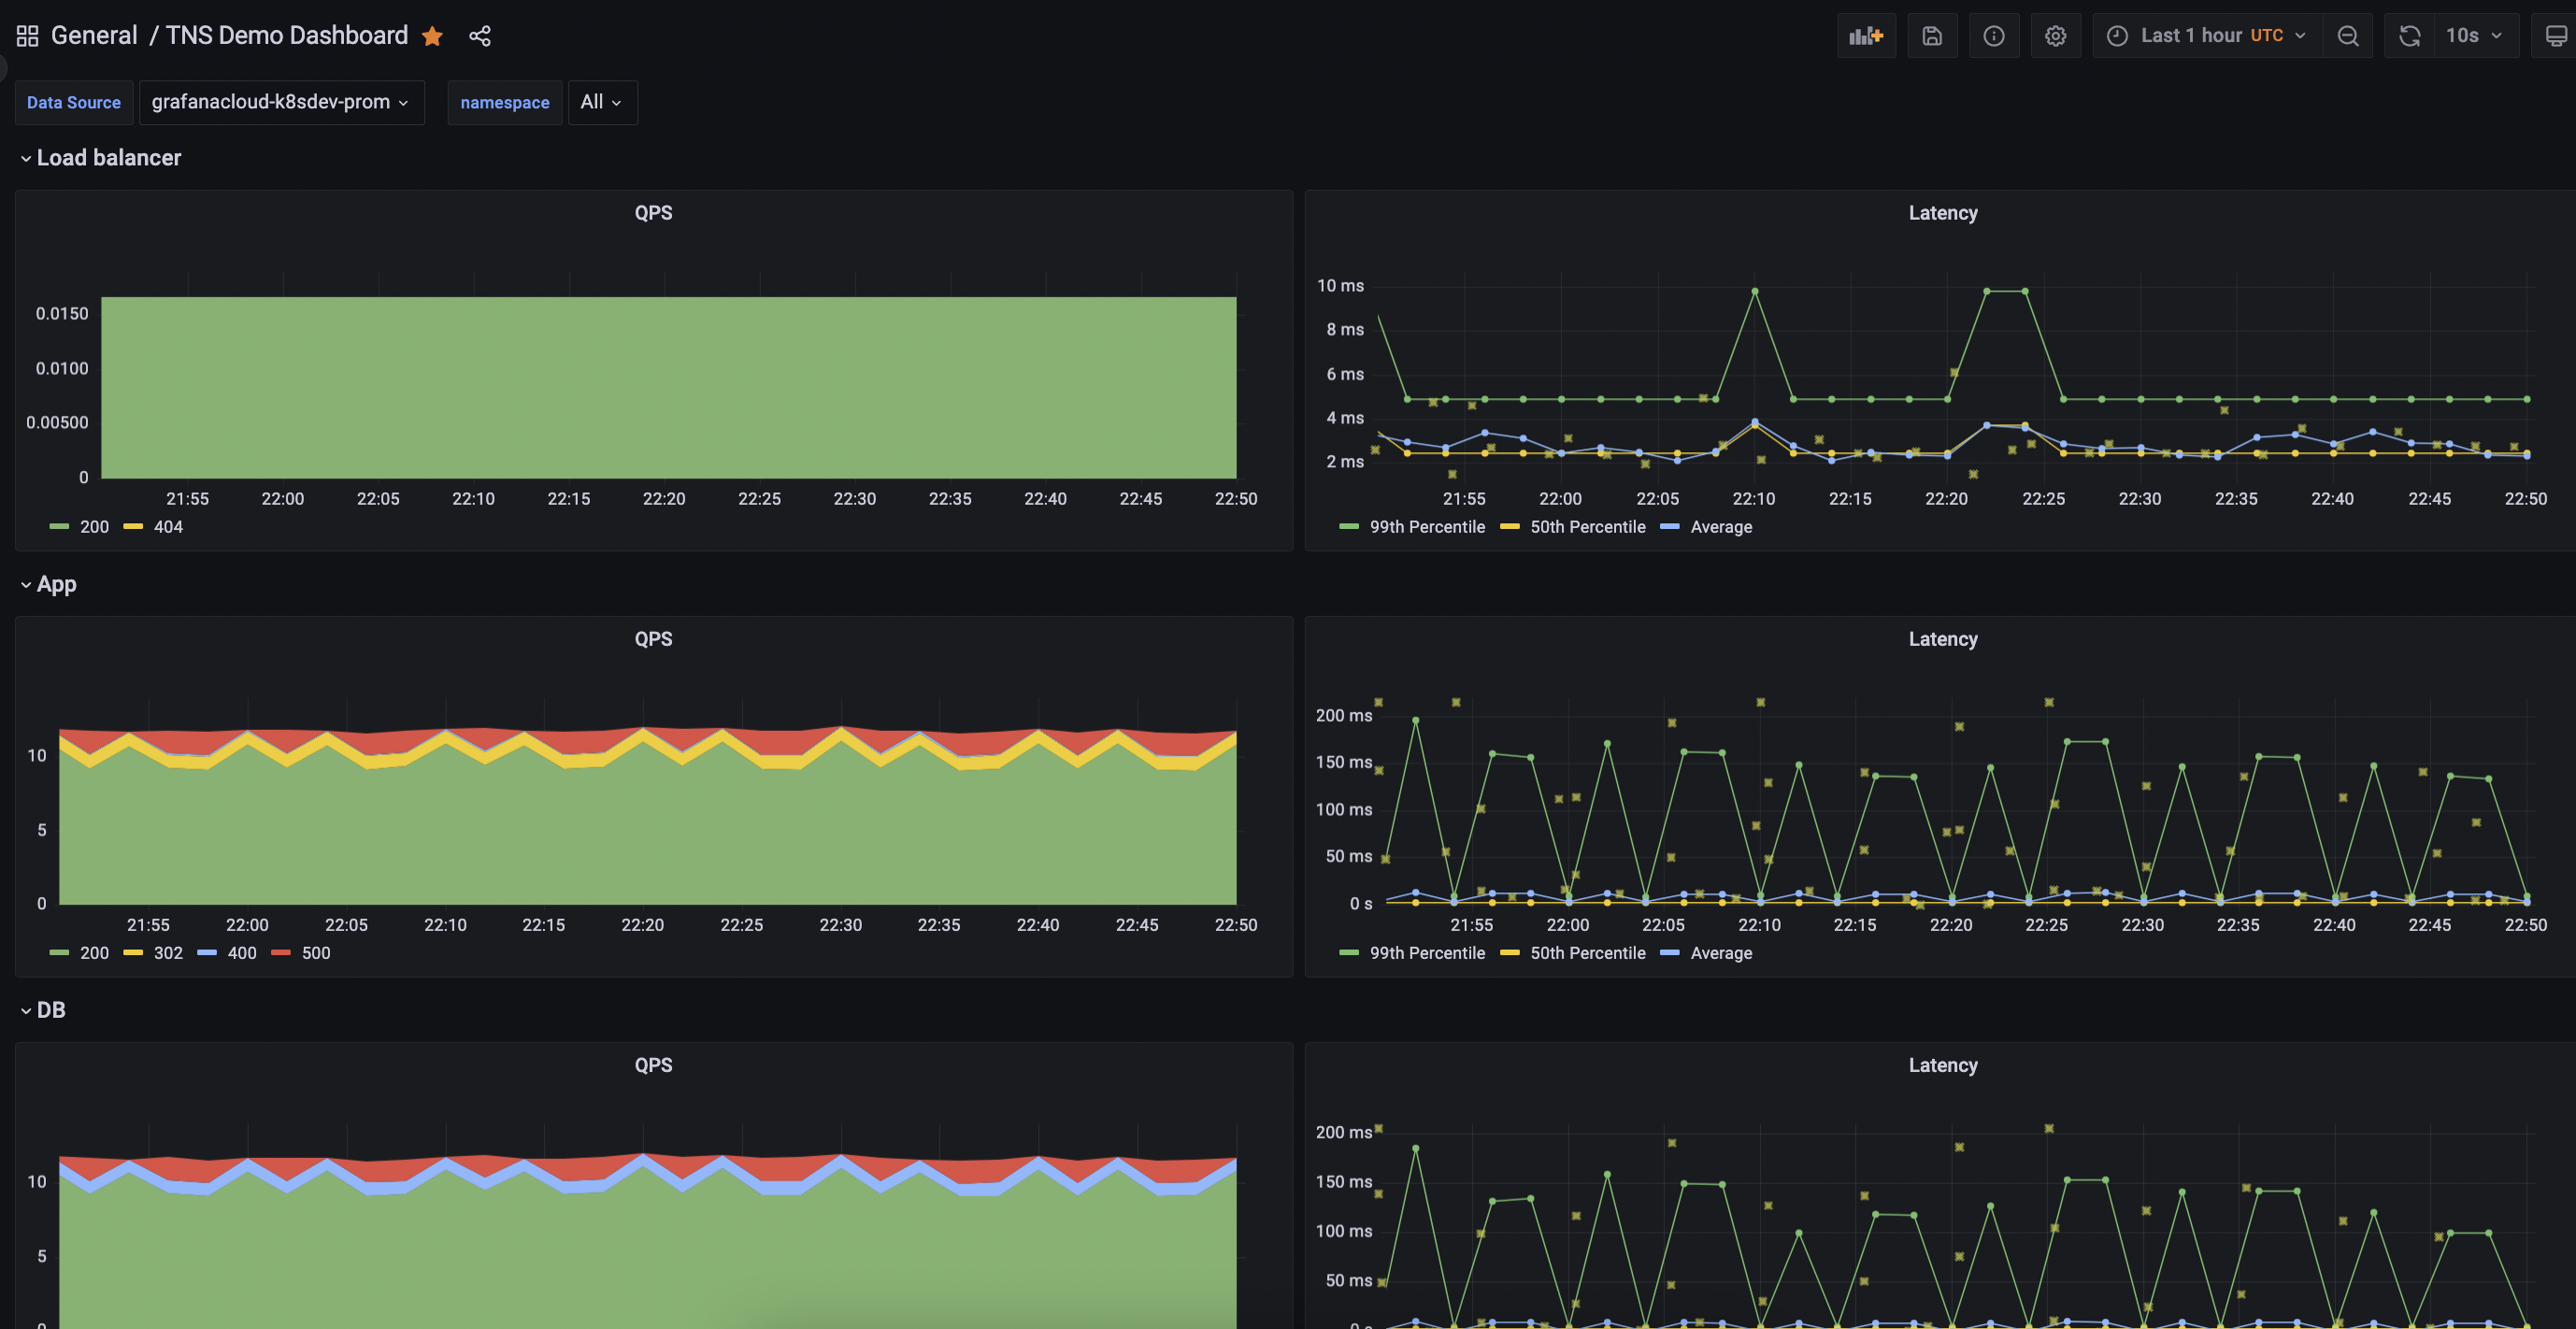Zoom out the time range

click(x=2348, y=36)
